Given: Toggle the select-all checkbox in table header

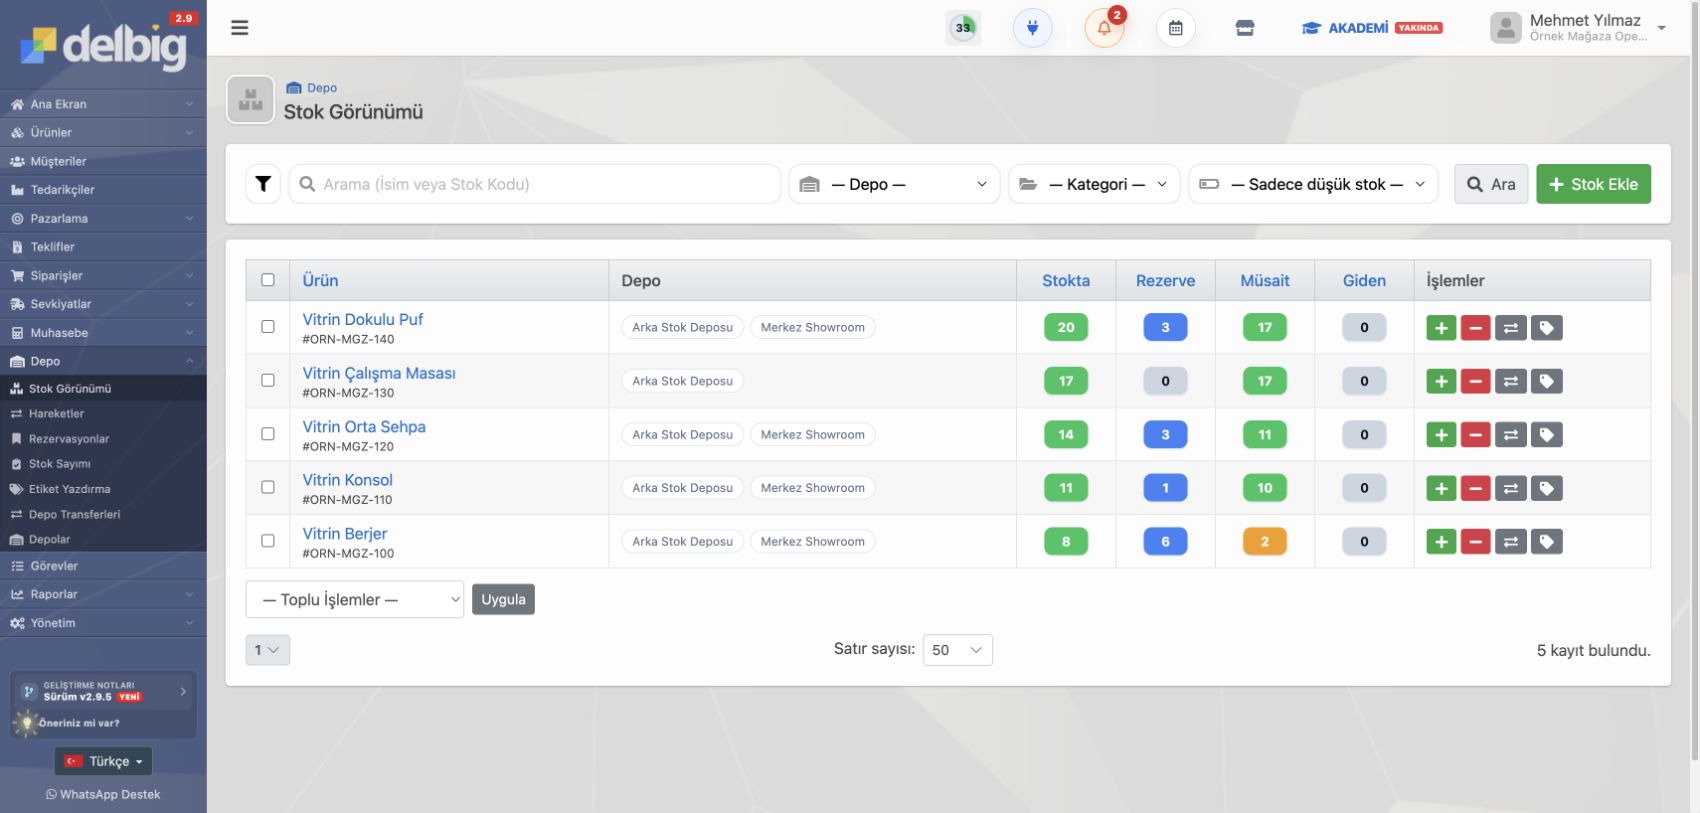Looking at the screenshot, I should [268, 280].
